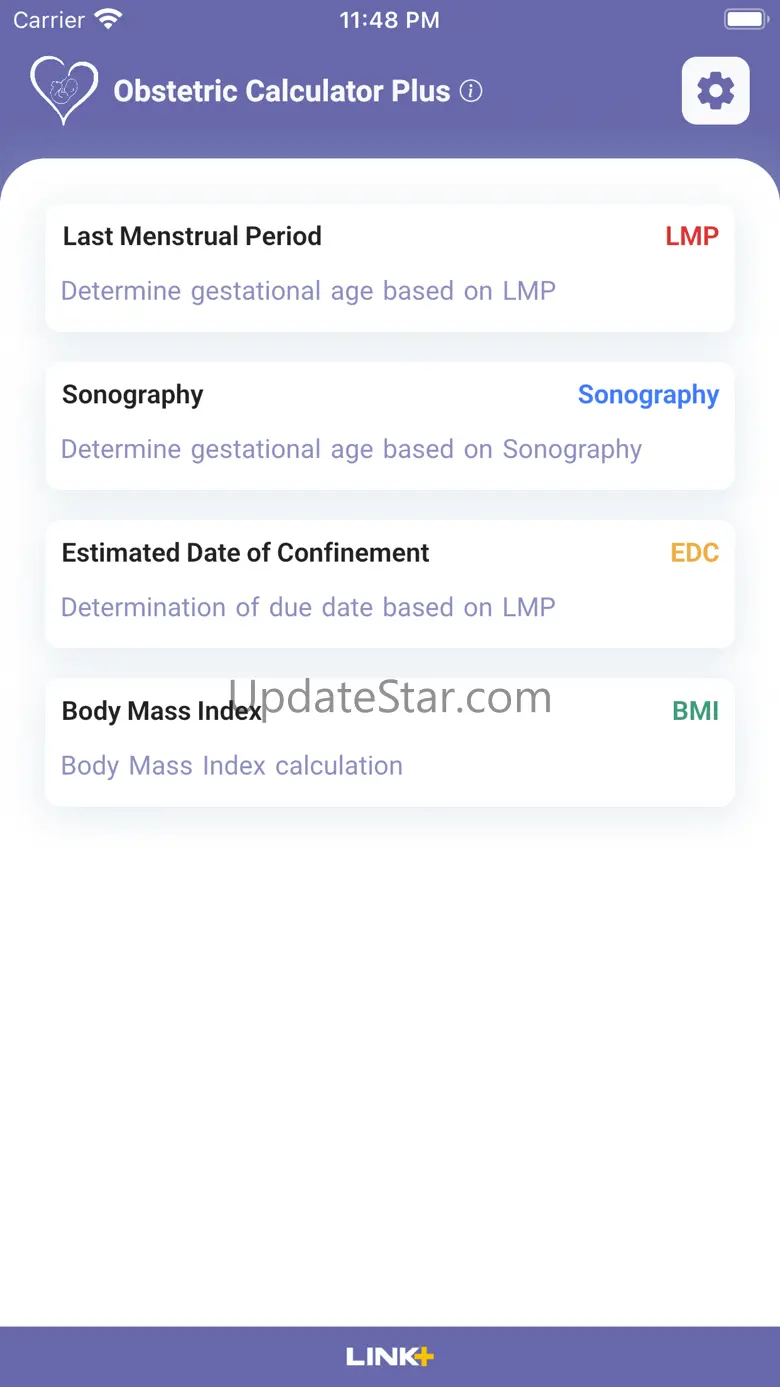Image resolution: width=780 pixels, height=1387 pixels.
Task: Tap the 11:48 PM clock
Action: click(x=389, y=20)
